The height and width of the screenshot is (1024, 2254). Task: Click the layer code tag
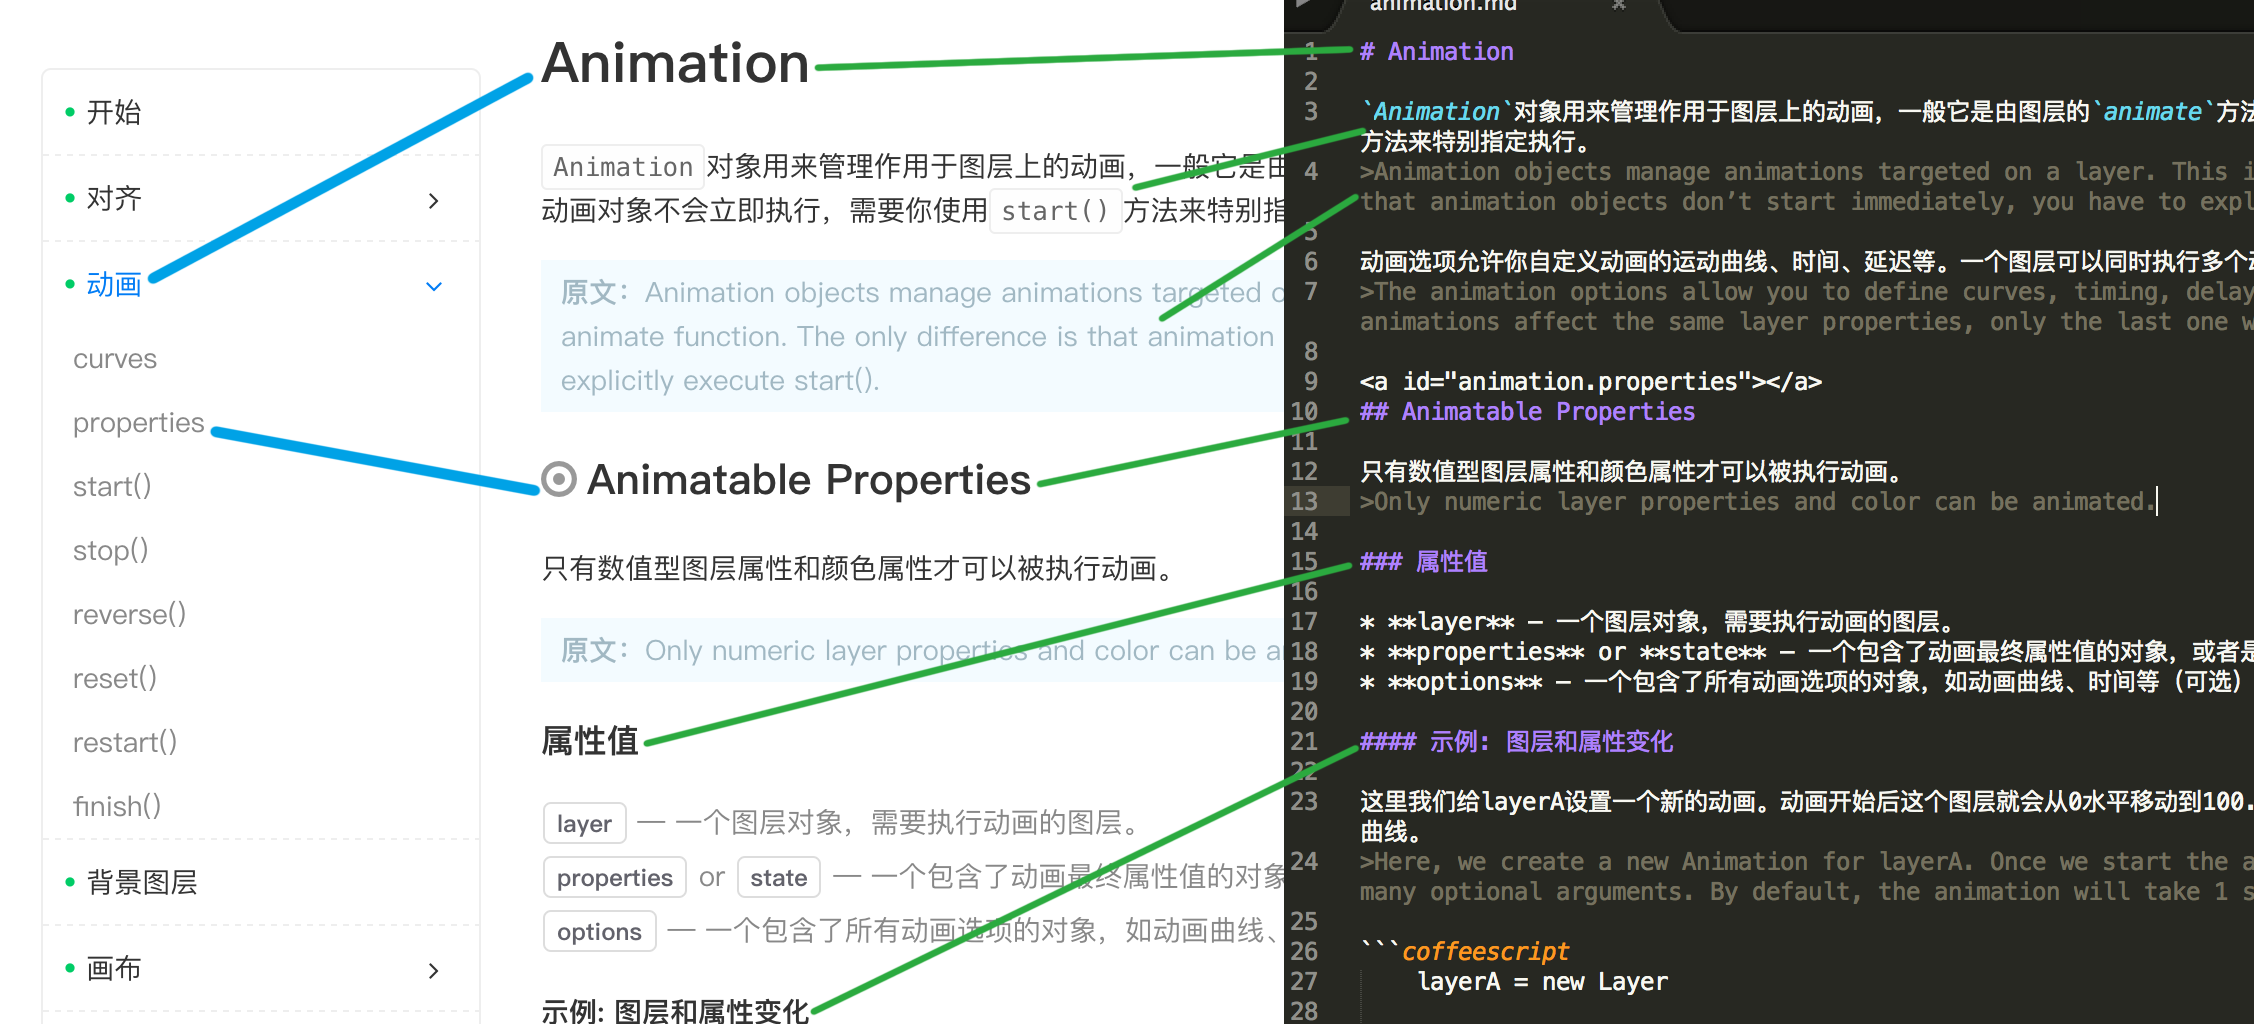click(x=584, y=823)
